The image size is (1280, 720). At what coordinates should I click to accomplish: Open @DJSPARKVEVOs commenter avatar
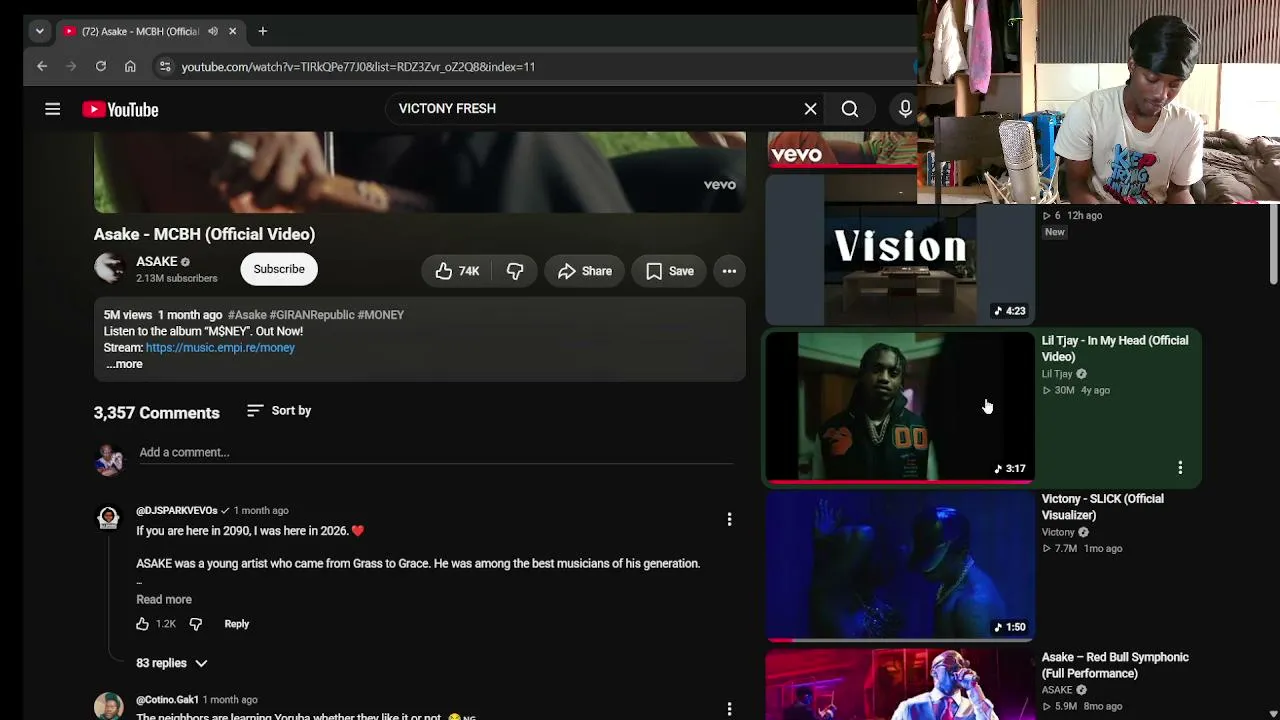(108, 519)
